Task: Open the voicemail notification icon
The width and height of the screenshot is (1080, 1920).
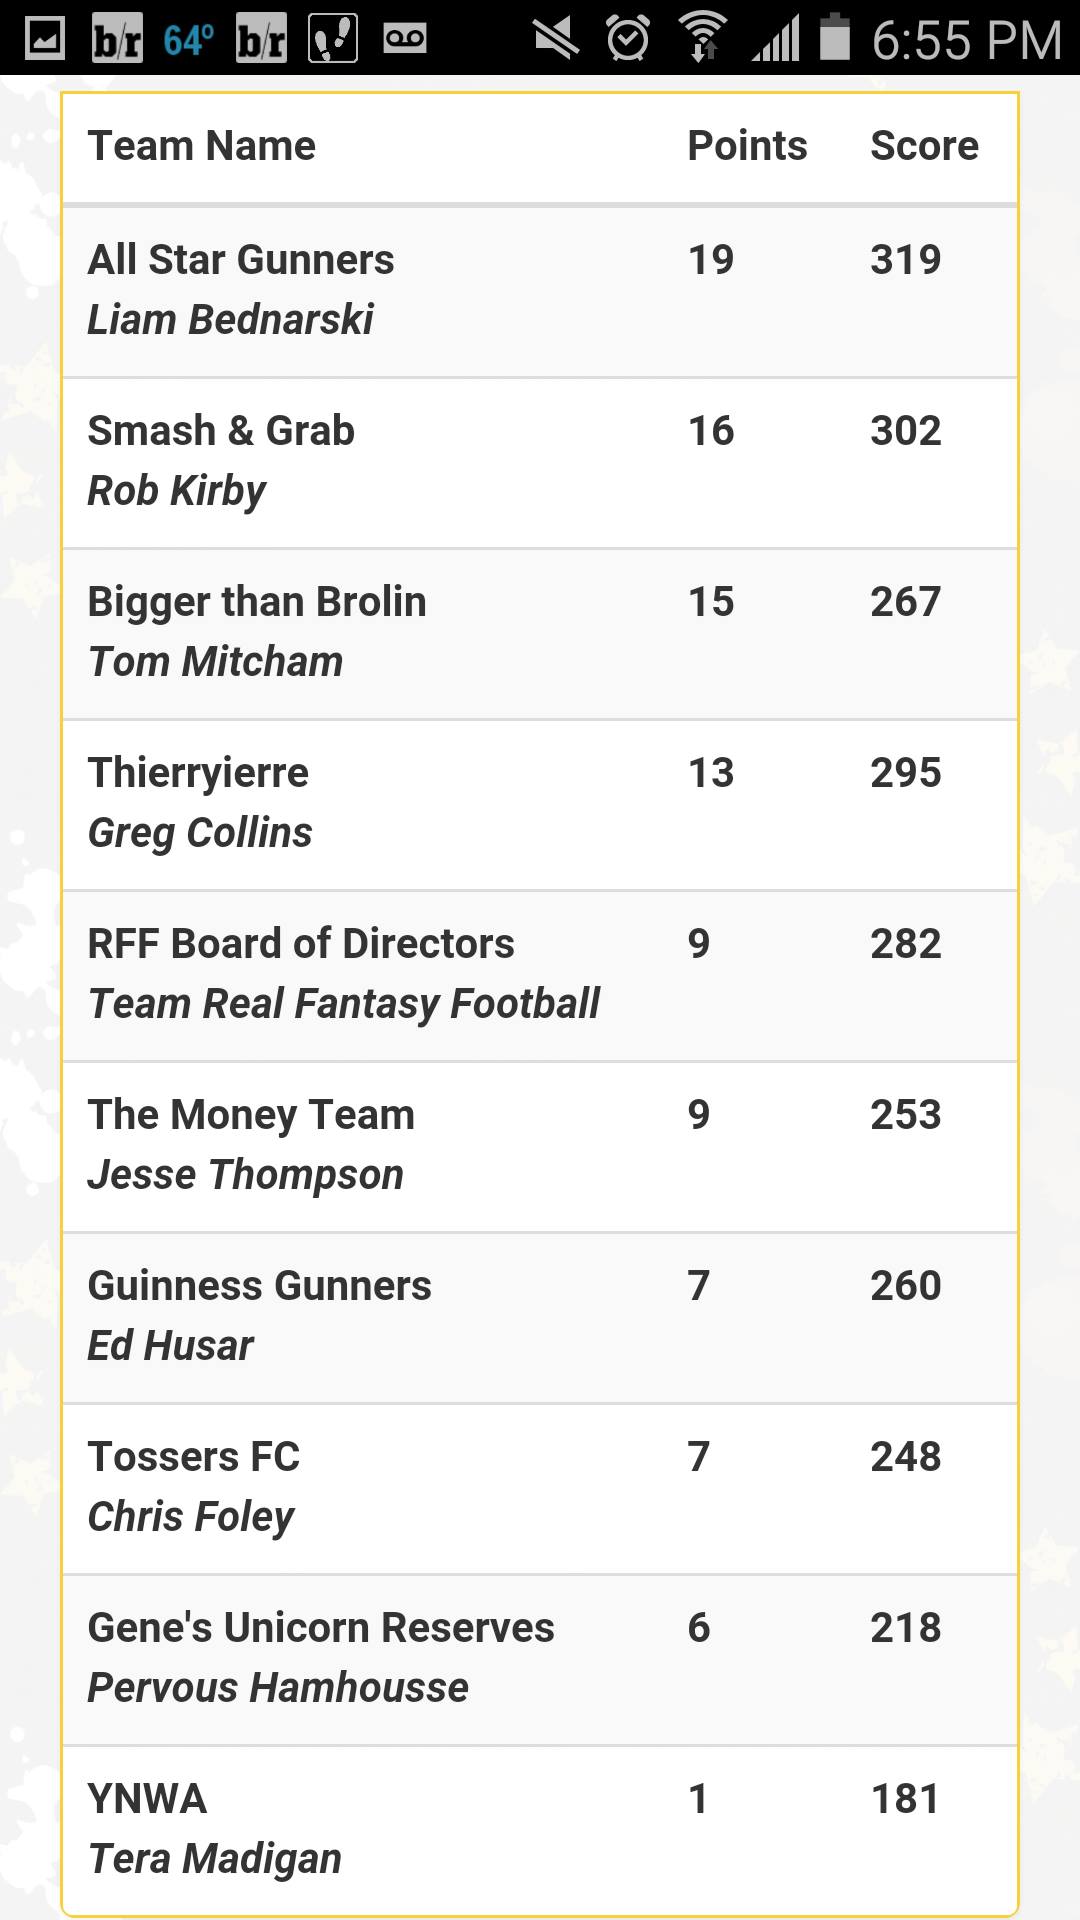Action: pos(405,39)
